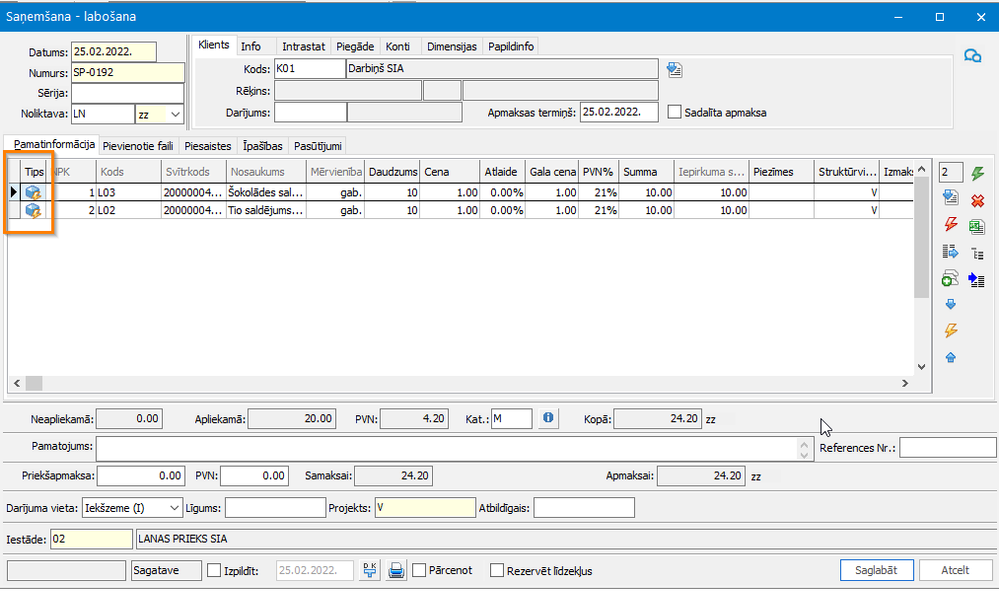Click the Apmaksas termiņš date field
999x591 pixels.
pyautogui.click(x=619, y=112)
